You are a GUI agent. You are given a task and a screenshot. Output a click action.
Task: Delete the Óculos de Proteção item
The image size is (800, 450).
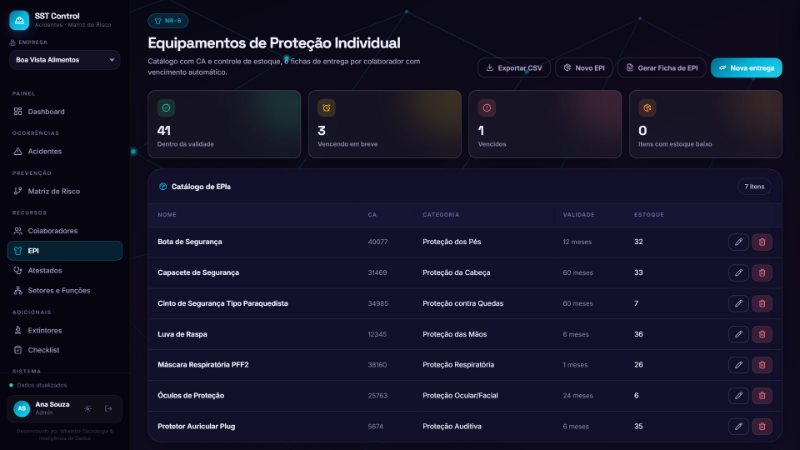click(x=762, y=395)
